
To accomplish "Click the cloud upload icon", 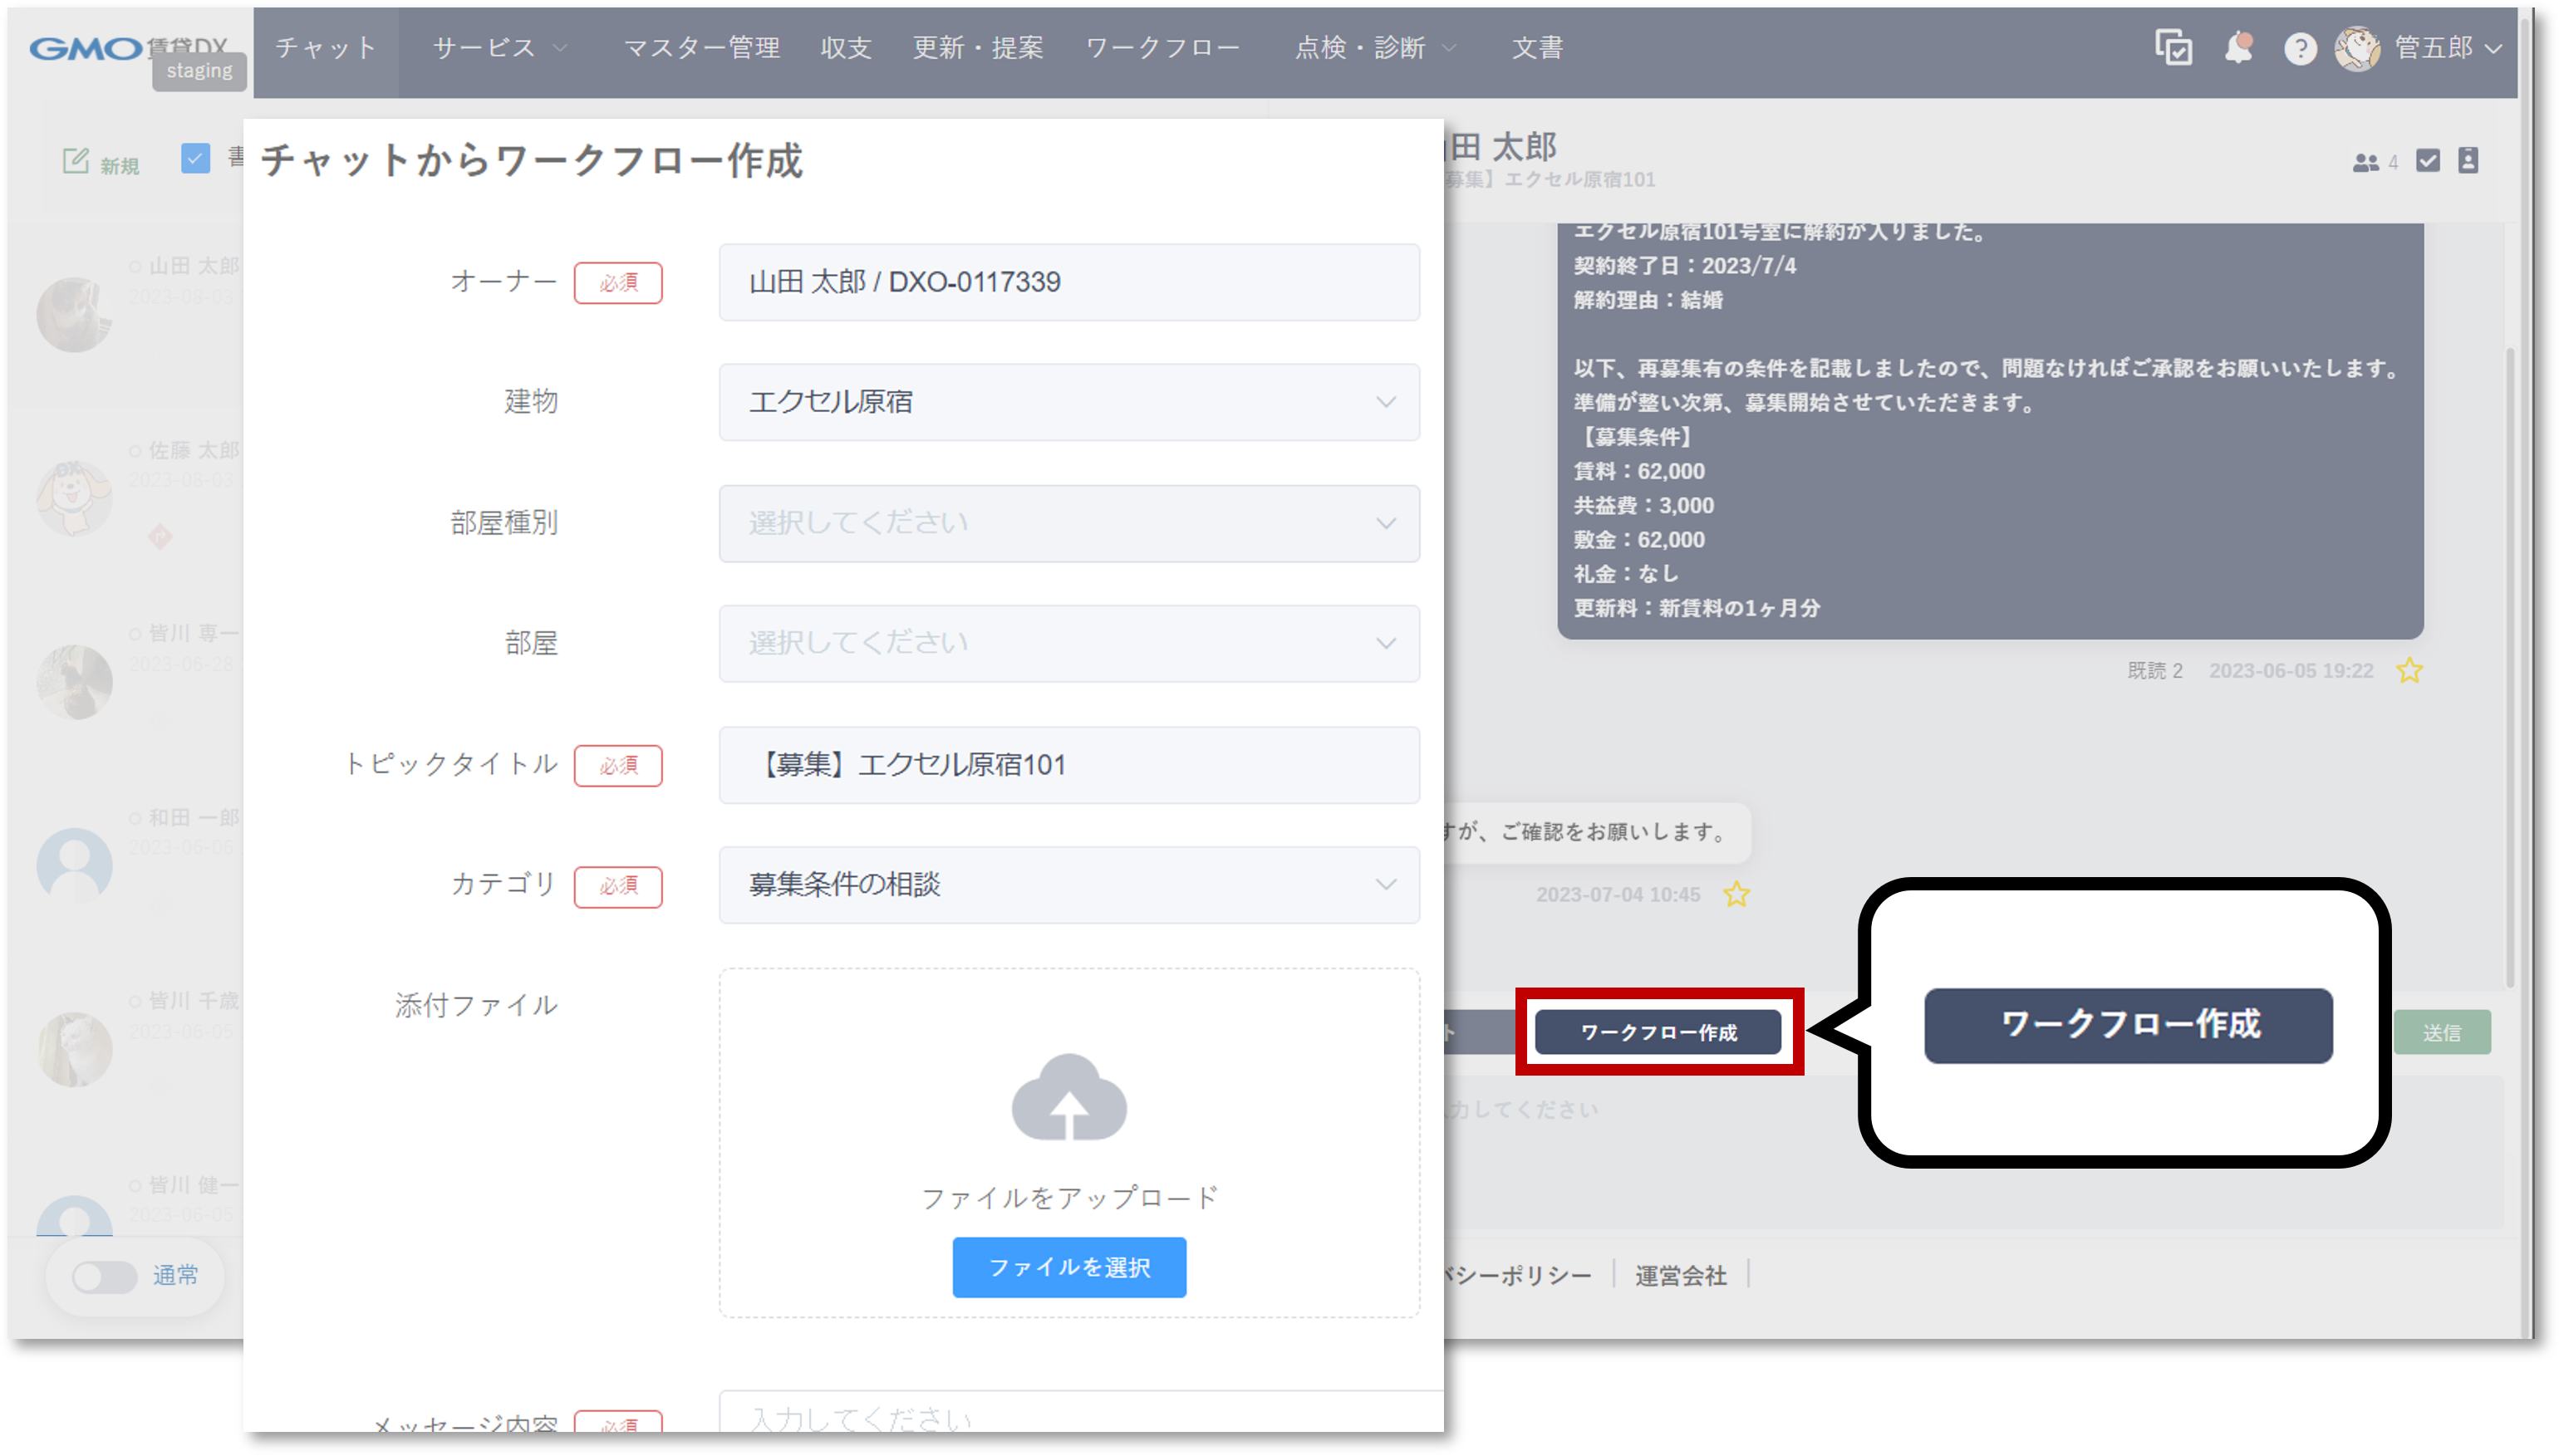I will click(1069, 1098).
